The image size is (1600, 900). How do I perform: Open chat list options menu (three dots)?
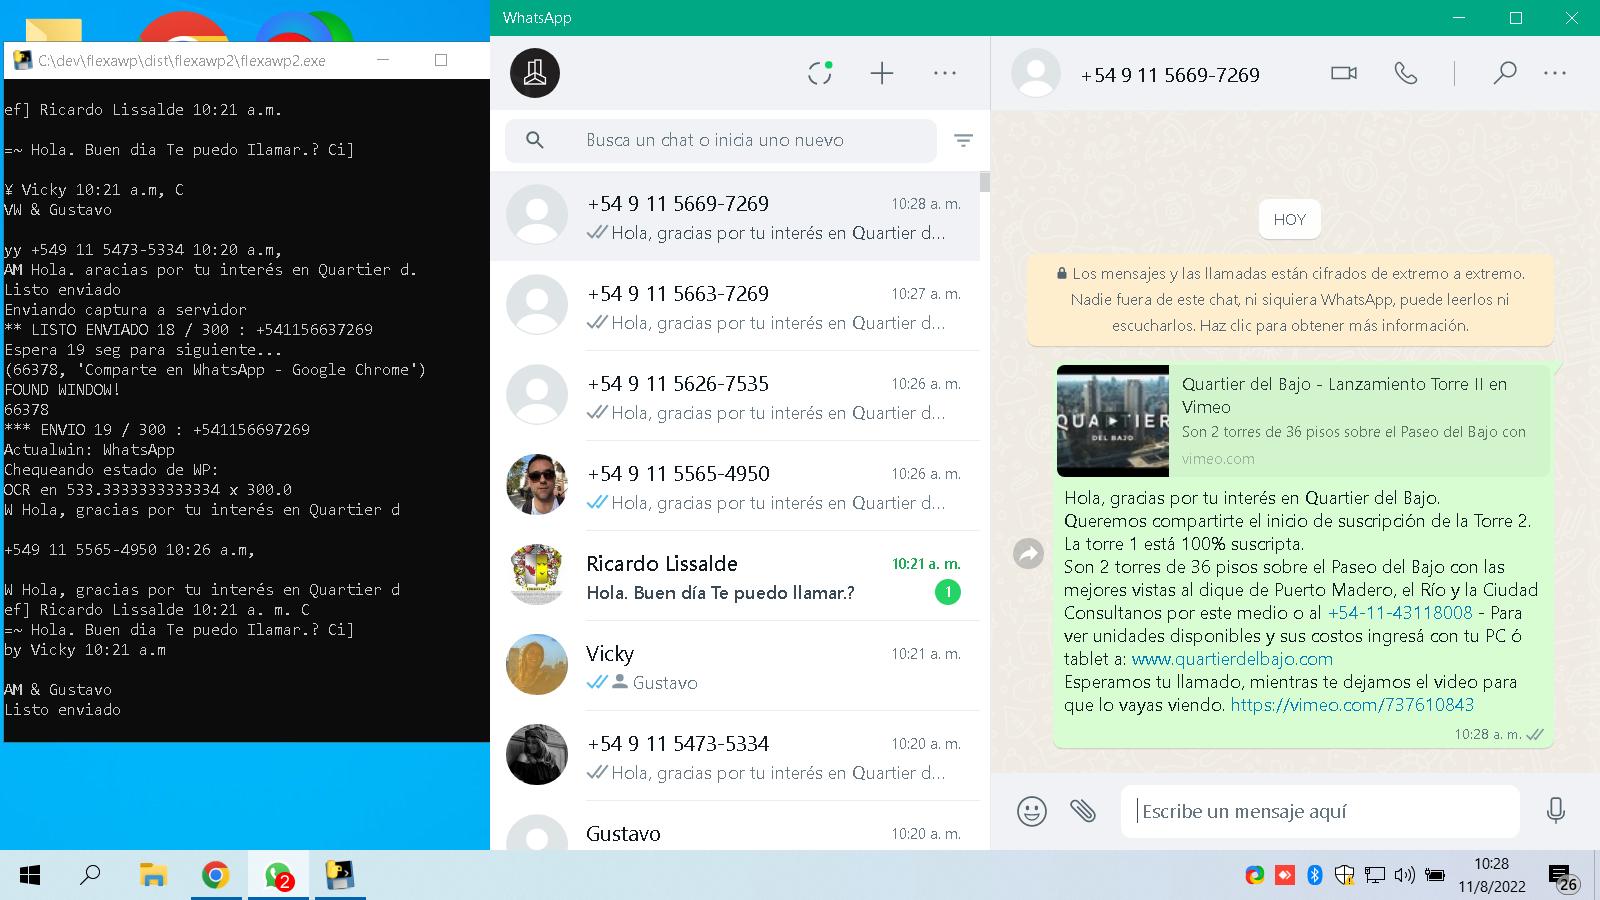coord(945,73)
